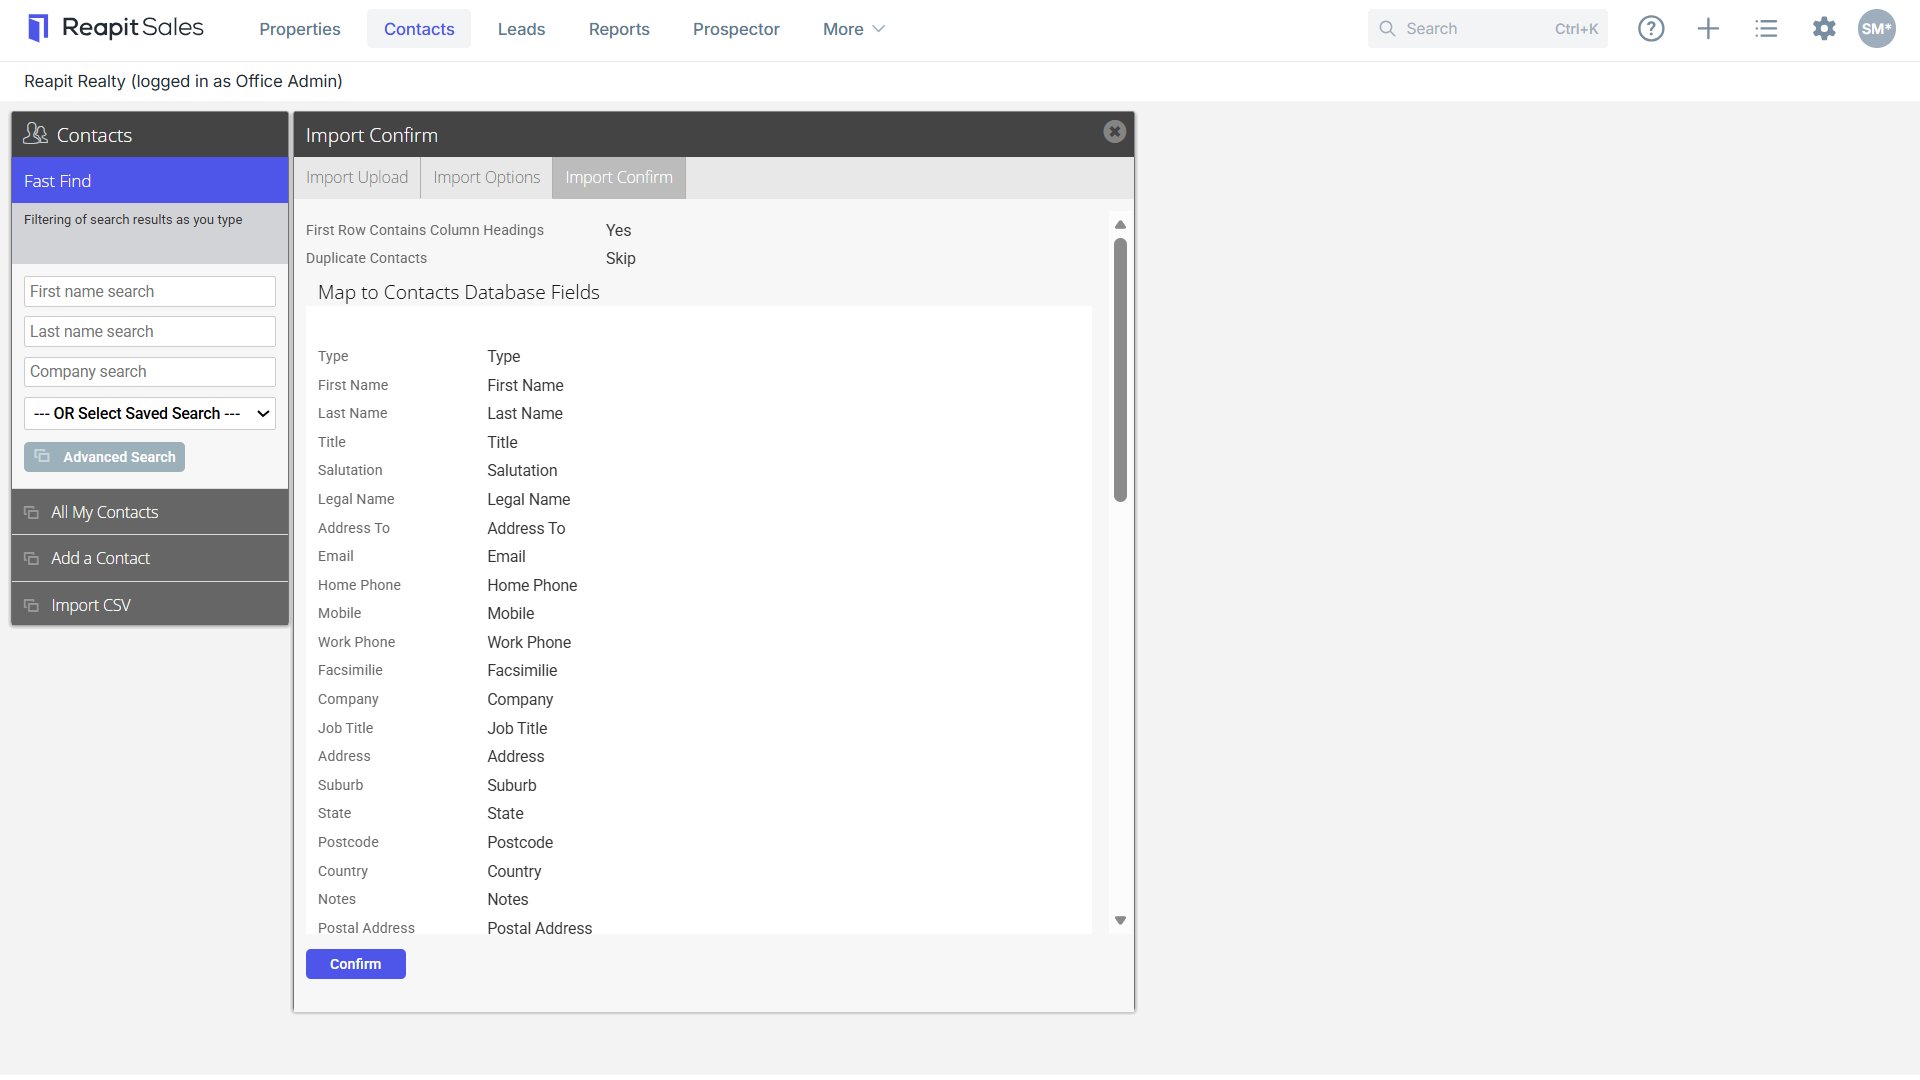1920x1080 pixels.
Task: Click the Reapit Sales logo
Action: (x=116, y=28)
